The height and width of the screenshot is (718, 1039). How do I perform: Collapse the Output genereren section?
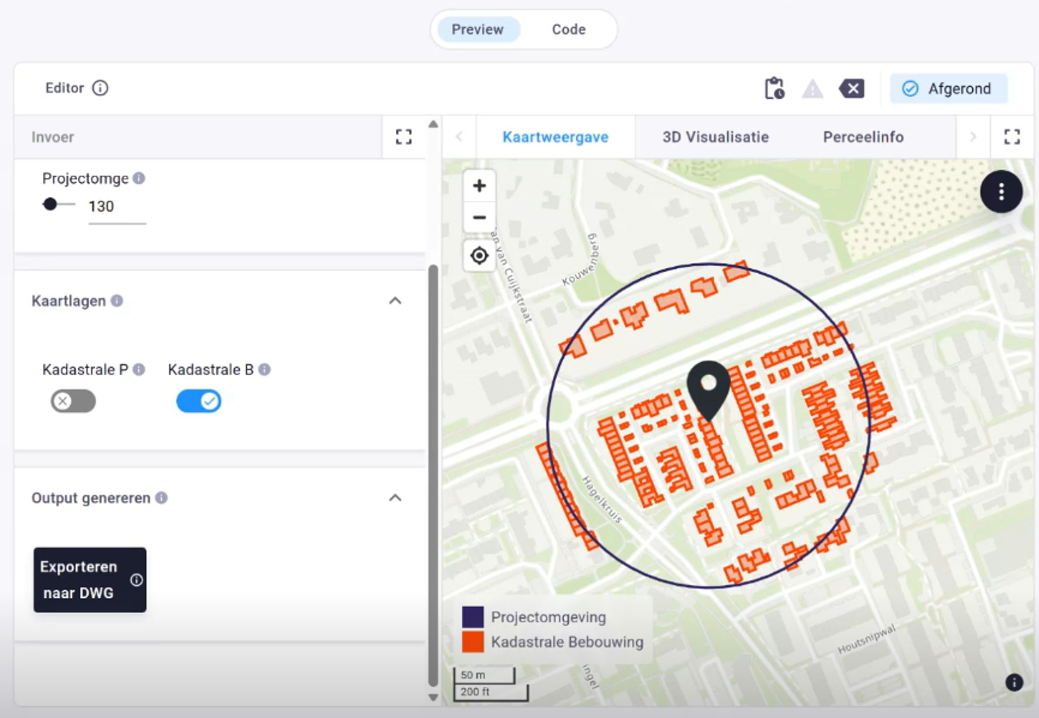coord(395,498)
